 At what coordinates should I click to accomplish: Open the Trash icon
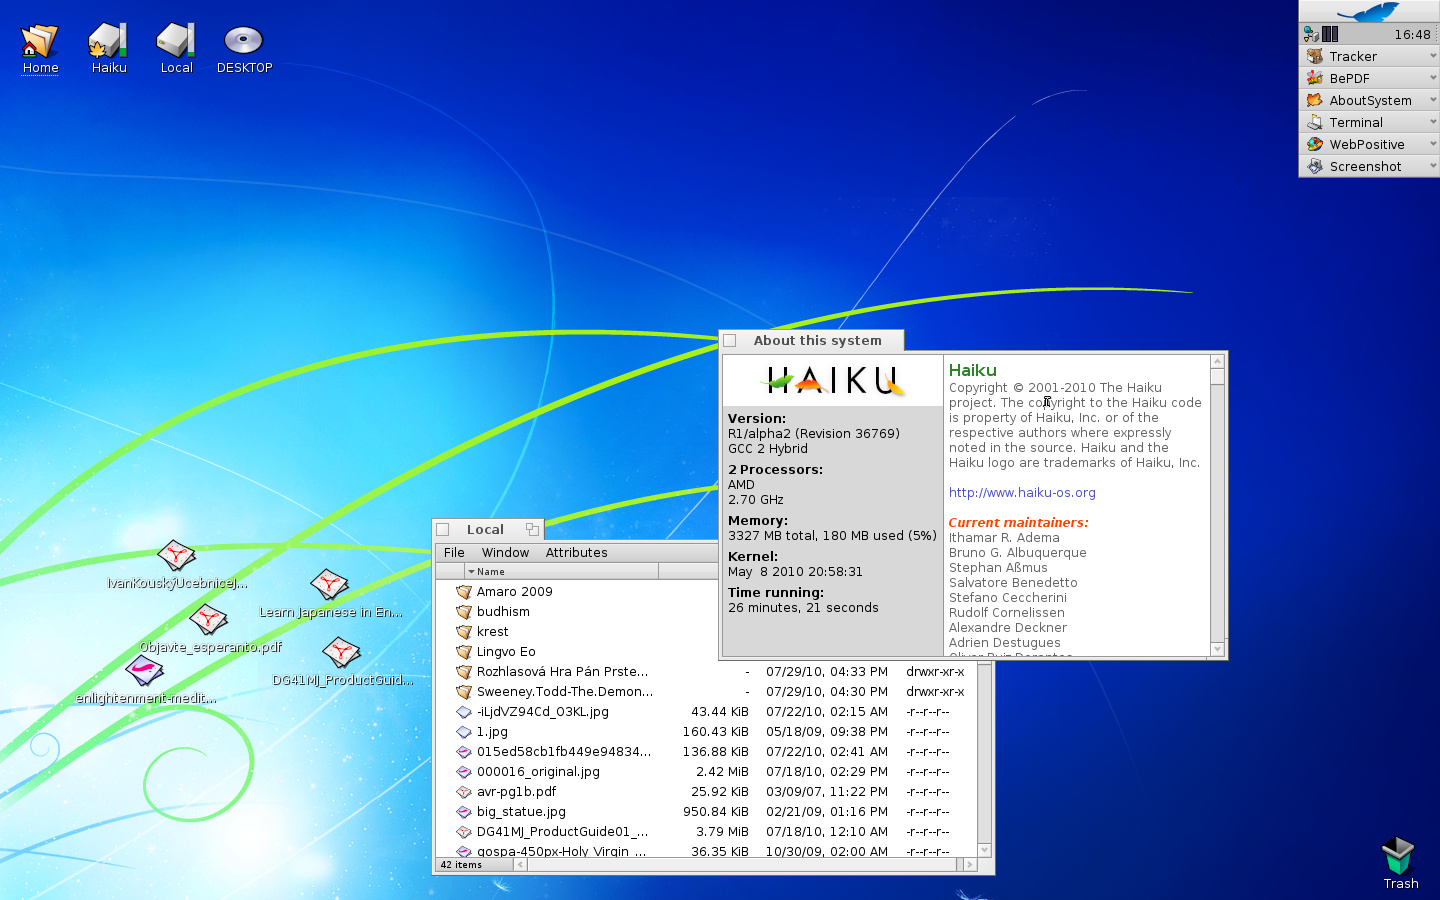[x=1398, y=856]
